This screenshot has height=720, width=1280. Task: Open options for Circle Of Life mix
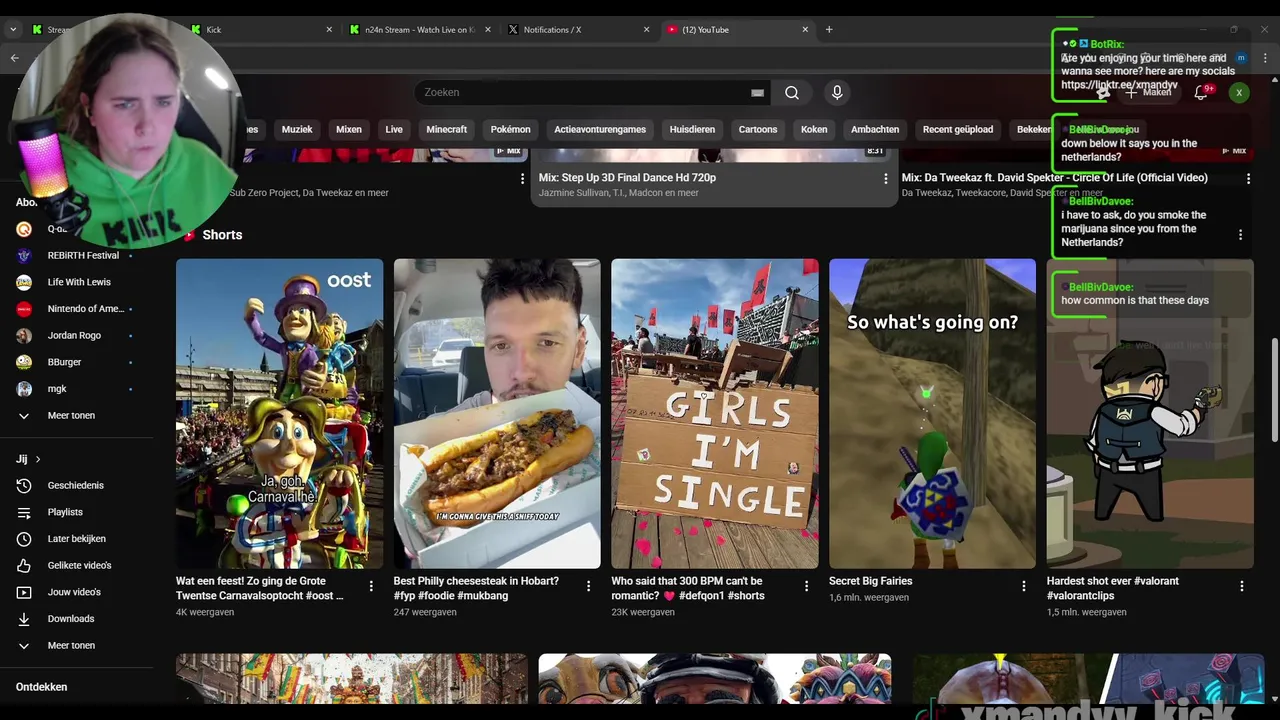pyautogui.click(x=1248, y=179)
